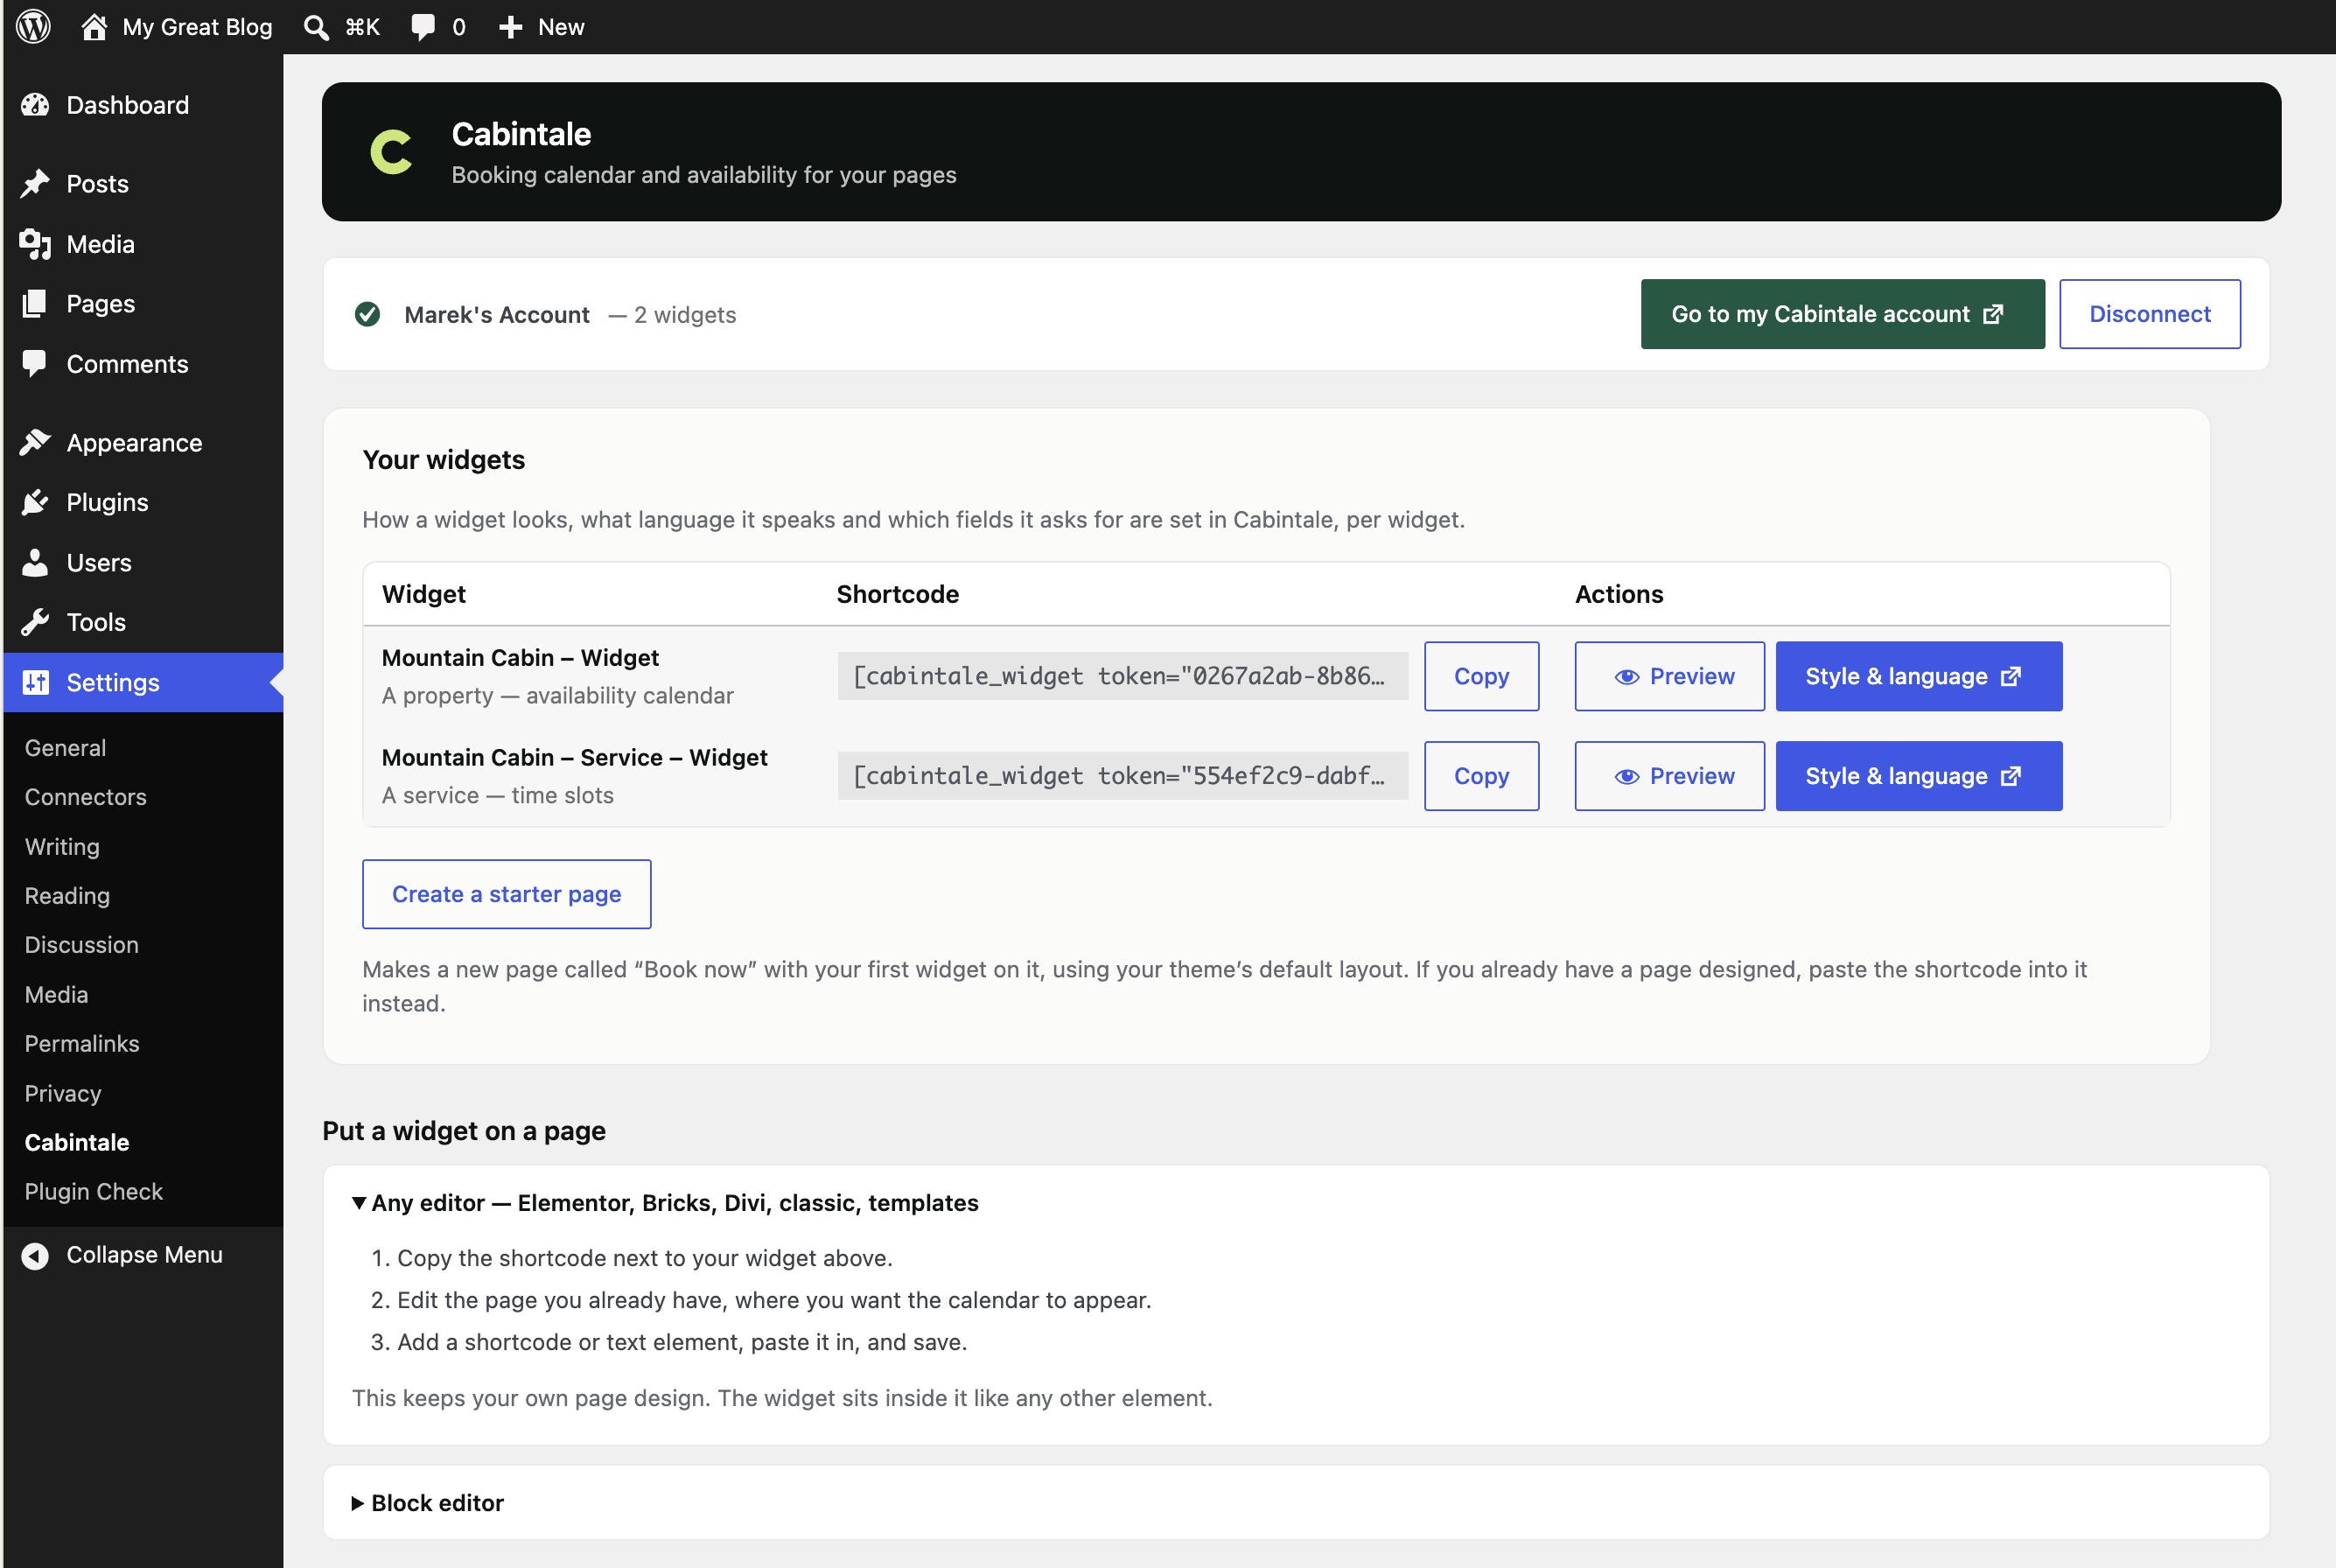
Task: Expand the Block editor section
Action: pos(428,1503)
